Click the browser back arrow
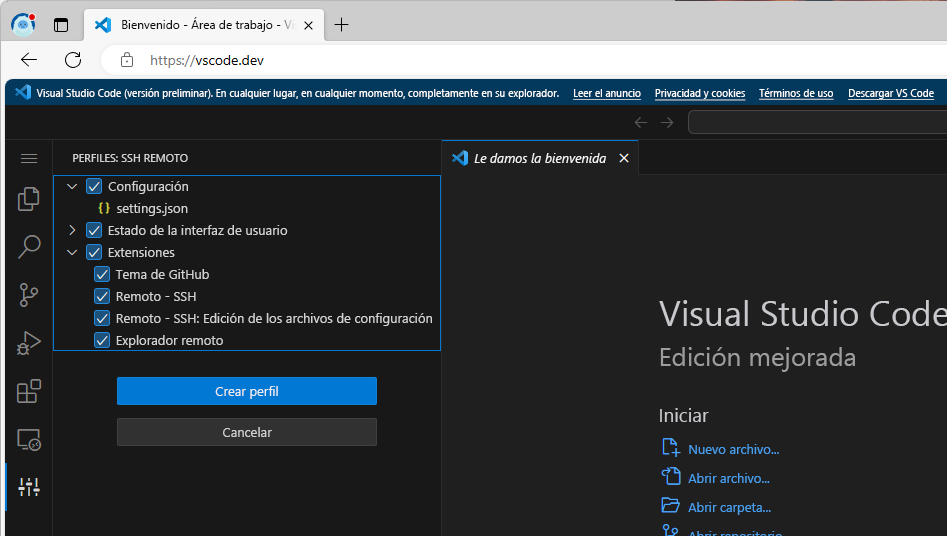 [x=29, y=60]
